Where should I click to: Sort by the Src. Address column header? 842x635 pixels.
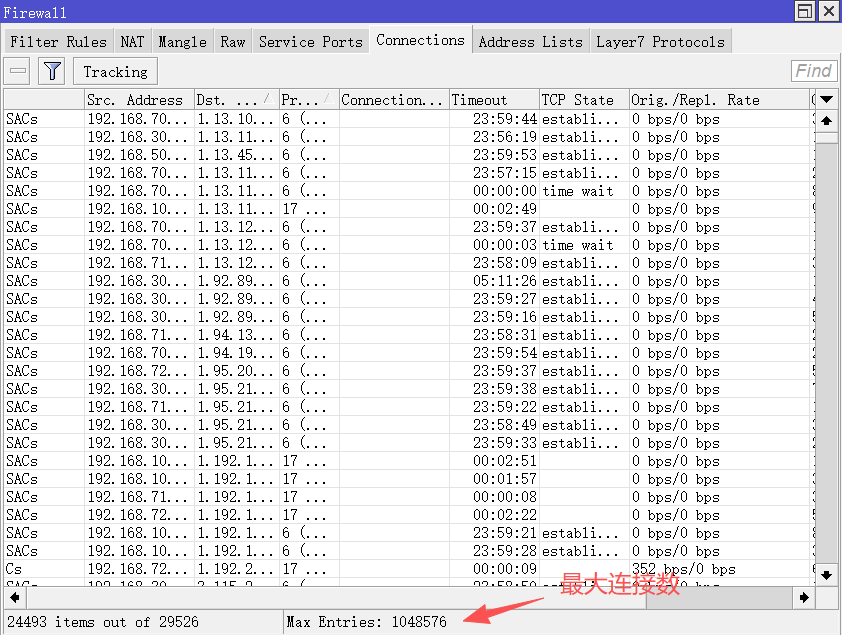coord(138,100)
